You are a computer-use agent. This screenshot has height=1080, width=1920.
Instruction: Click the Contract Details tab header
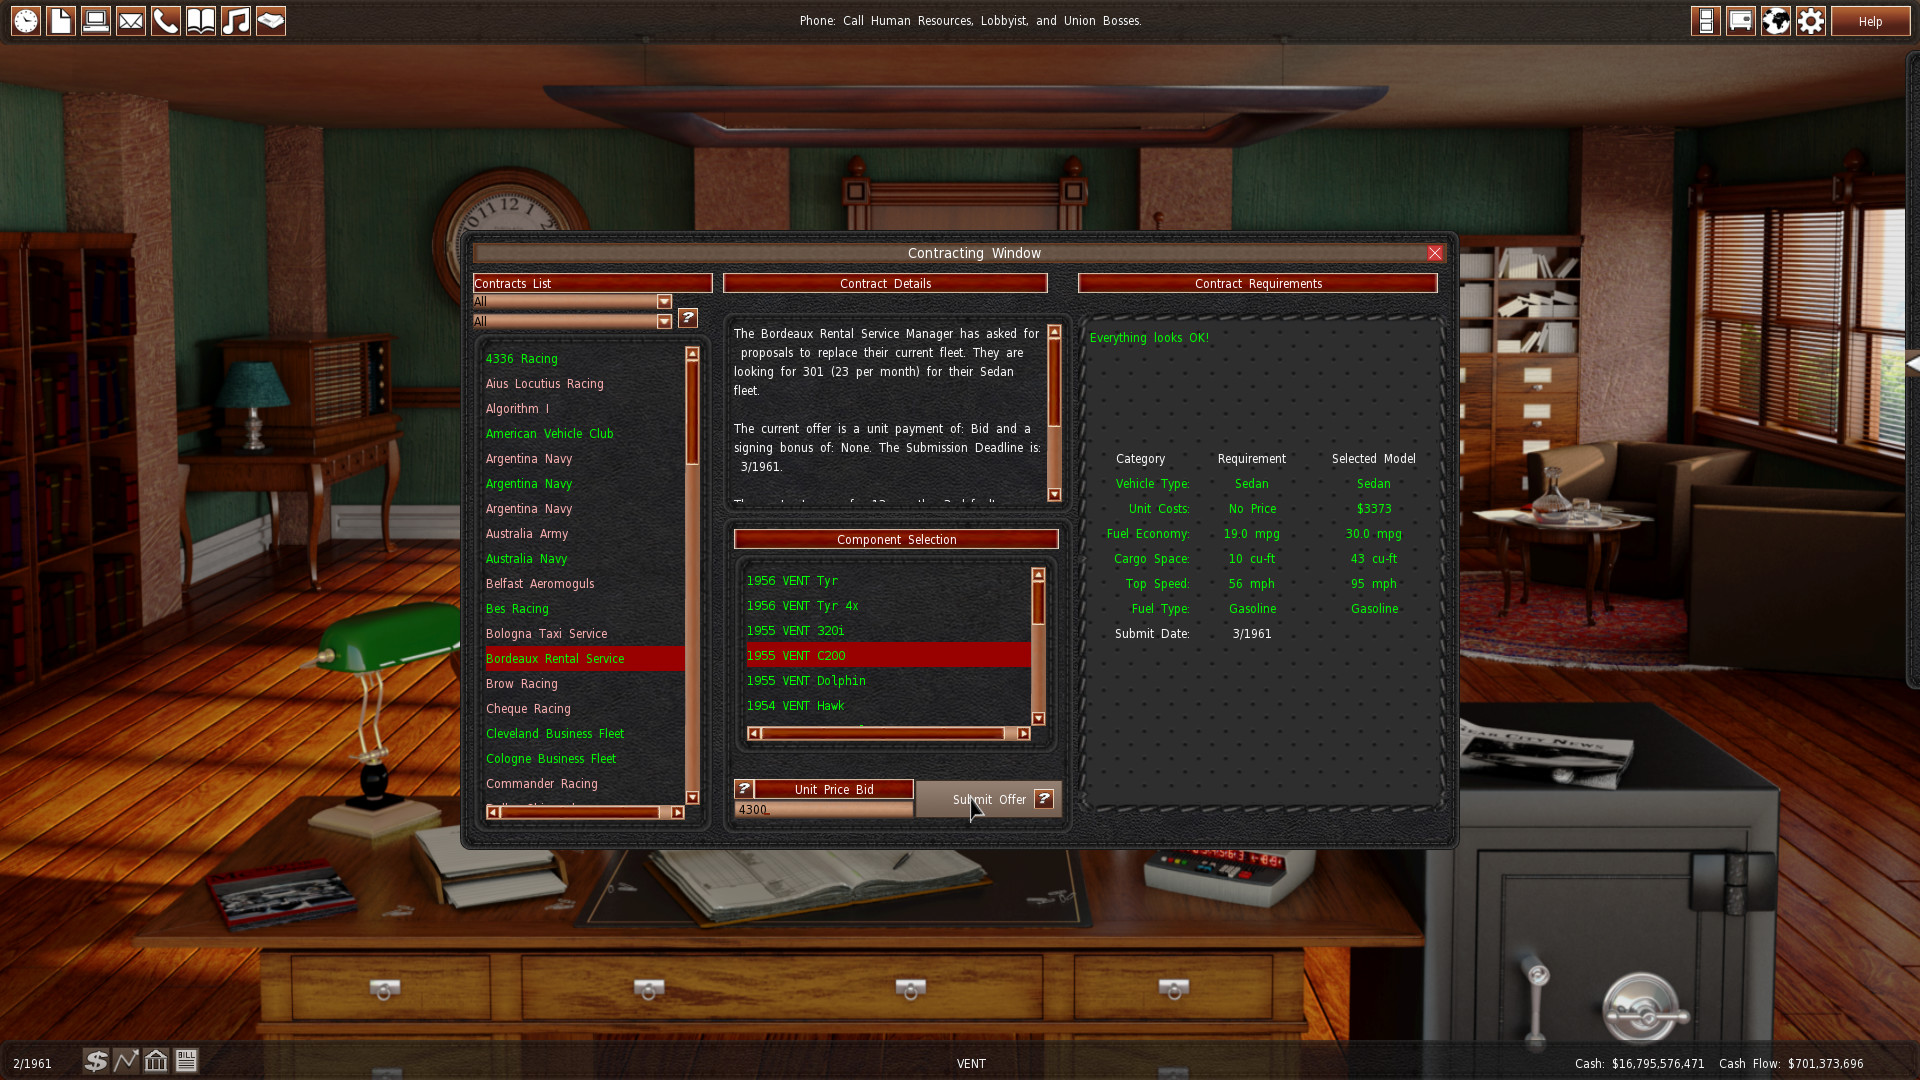(x=885, y=282)
